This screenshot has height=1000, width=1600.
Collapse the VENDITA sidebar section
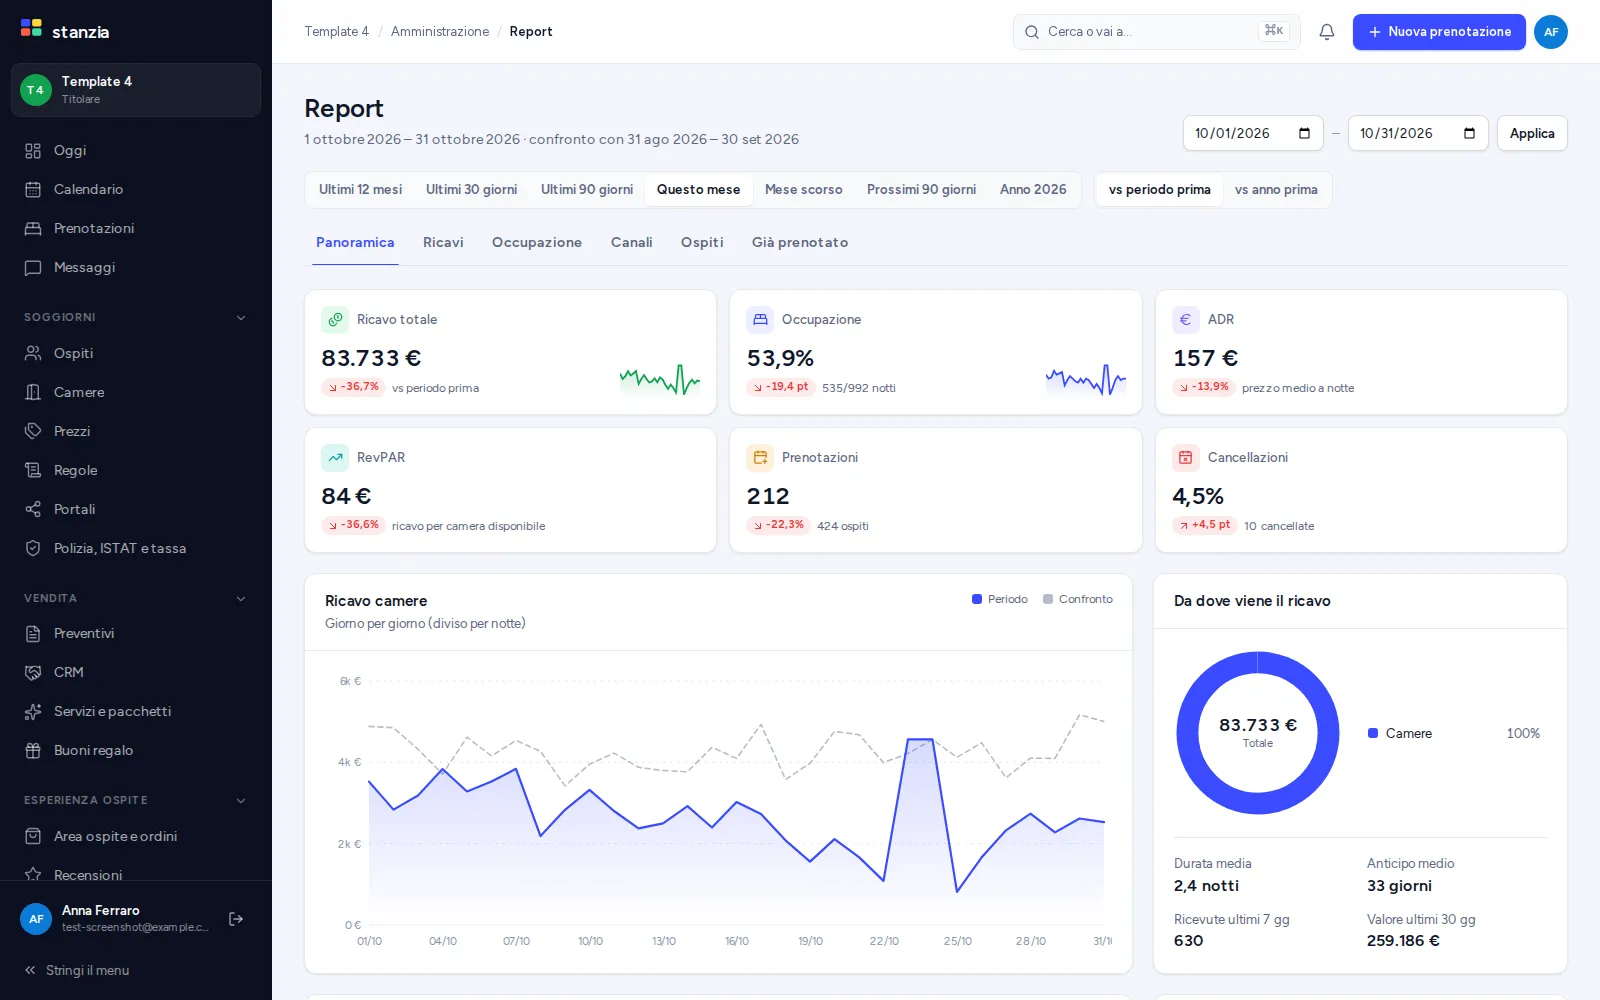click(x=240, y=598)
